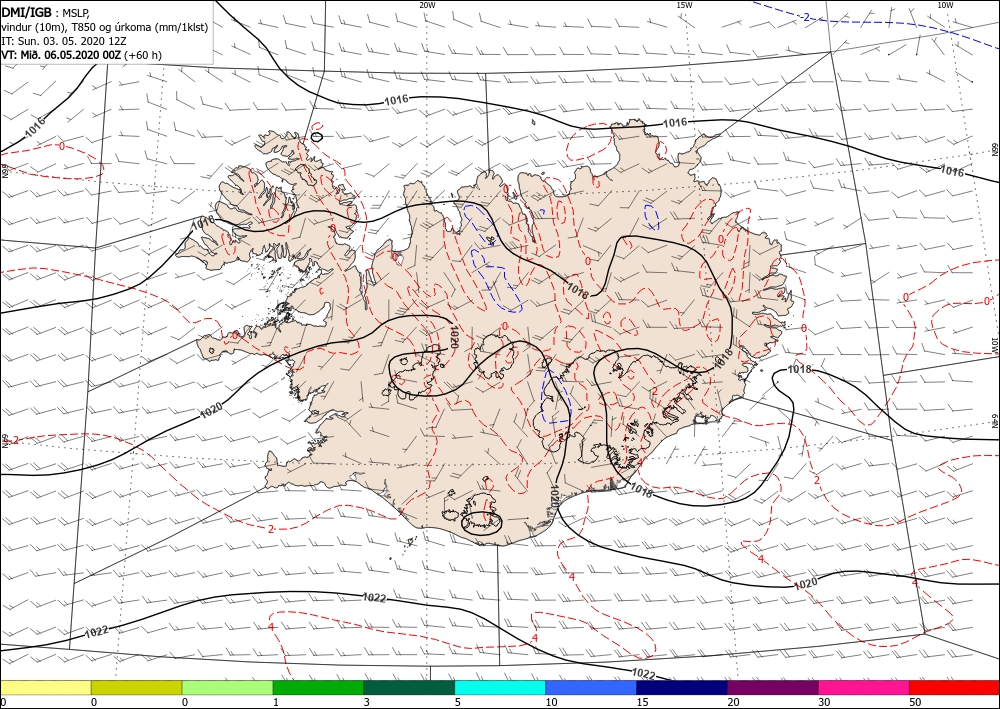Click the legend scale value "15"
The width and height of the screenshot is (1000, 709).
tap(642, 702)
